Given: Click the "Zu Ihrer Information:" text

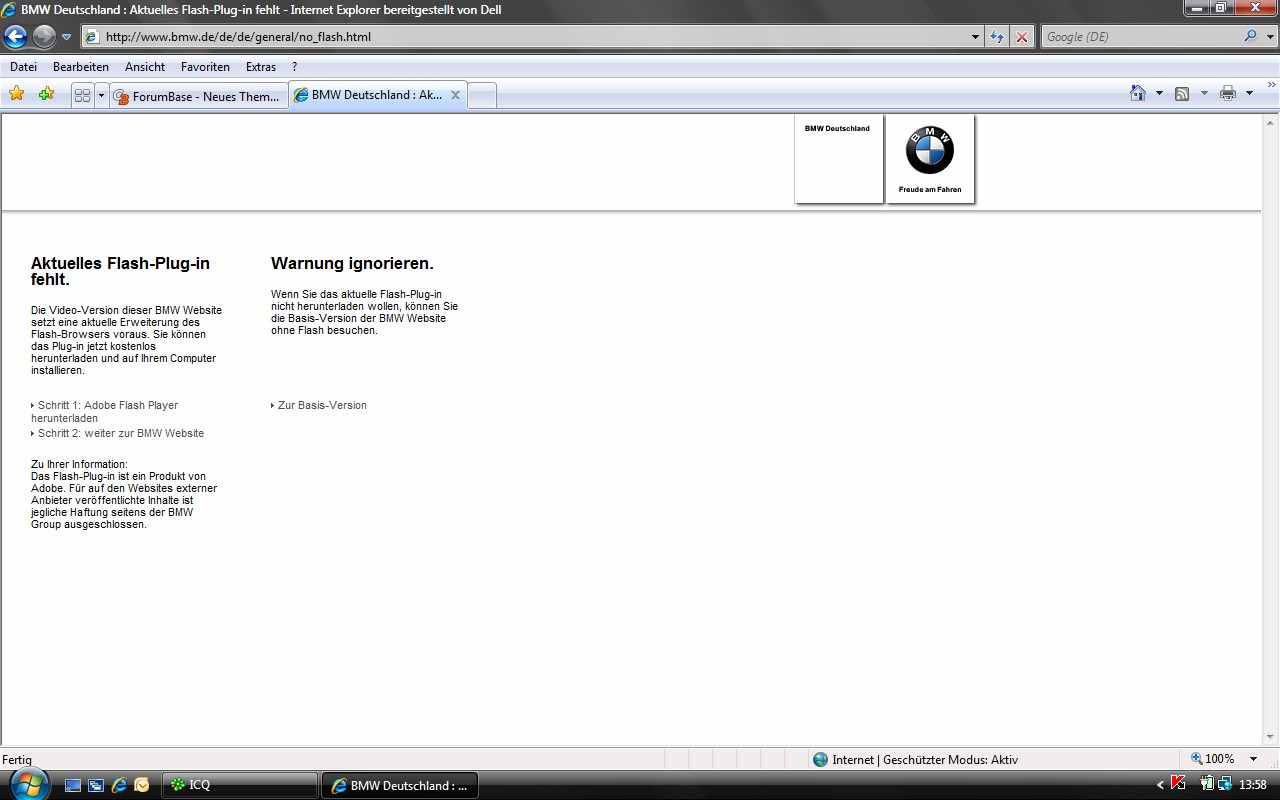Looking at the screenshot, I should 79,464.
